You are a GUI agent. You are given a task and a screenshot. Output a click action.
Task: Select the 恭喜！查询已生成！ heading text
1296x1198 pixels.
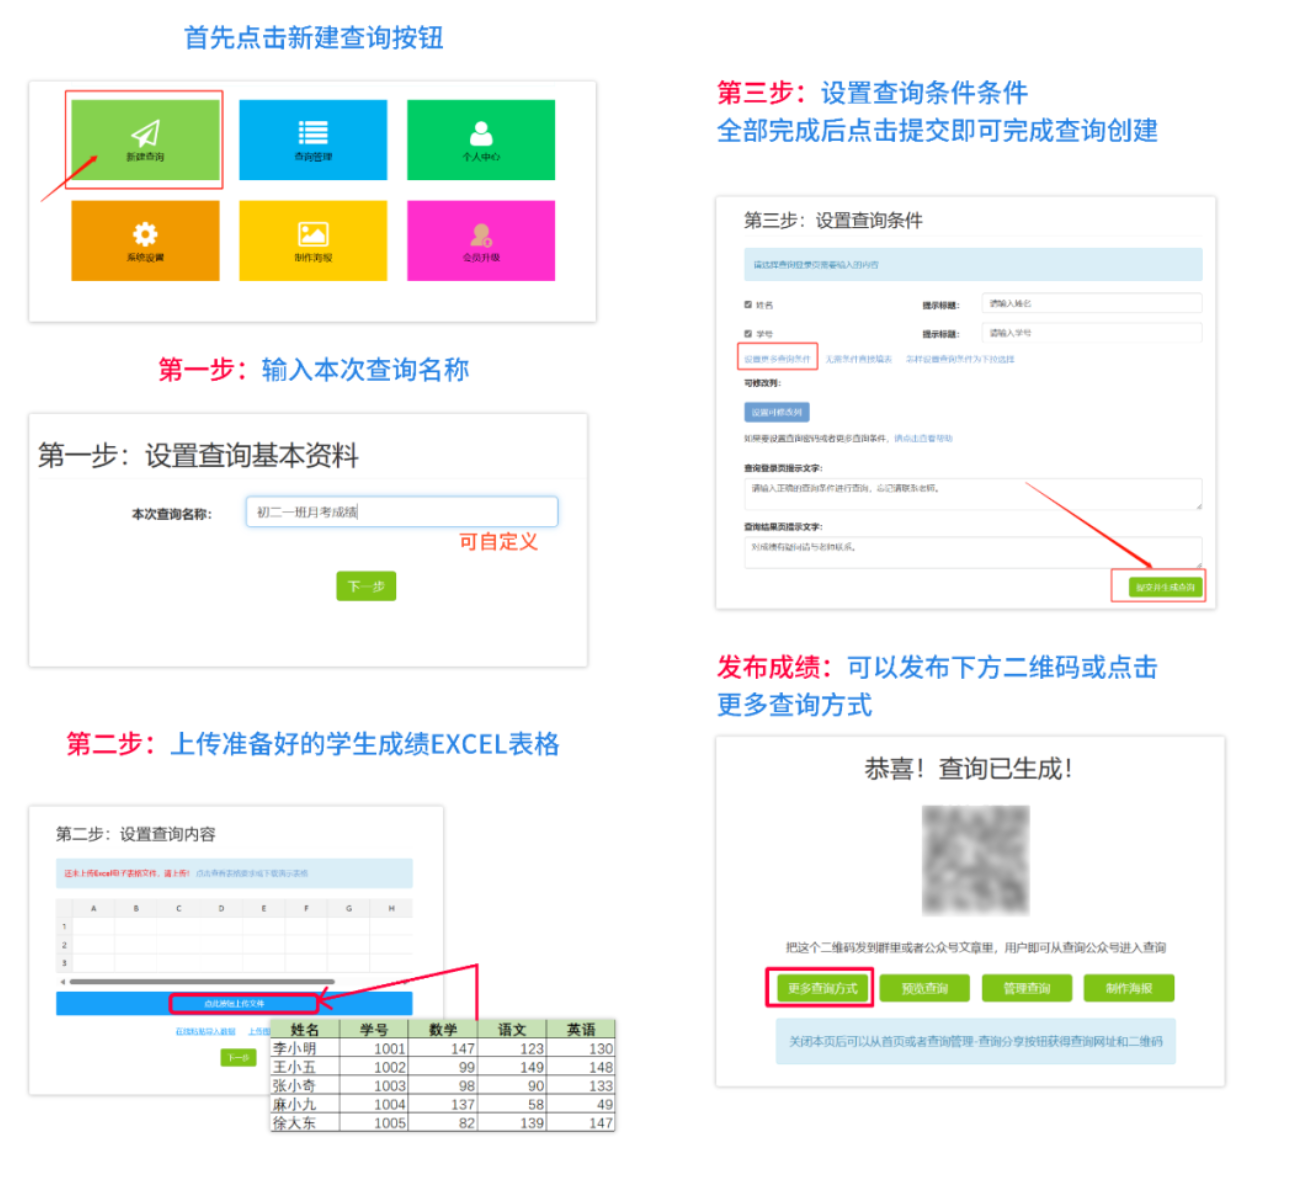(x=970, y=768)
